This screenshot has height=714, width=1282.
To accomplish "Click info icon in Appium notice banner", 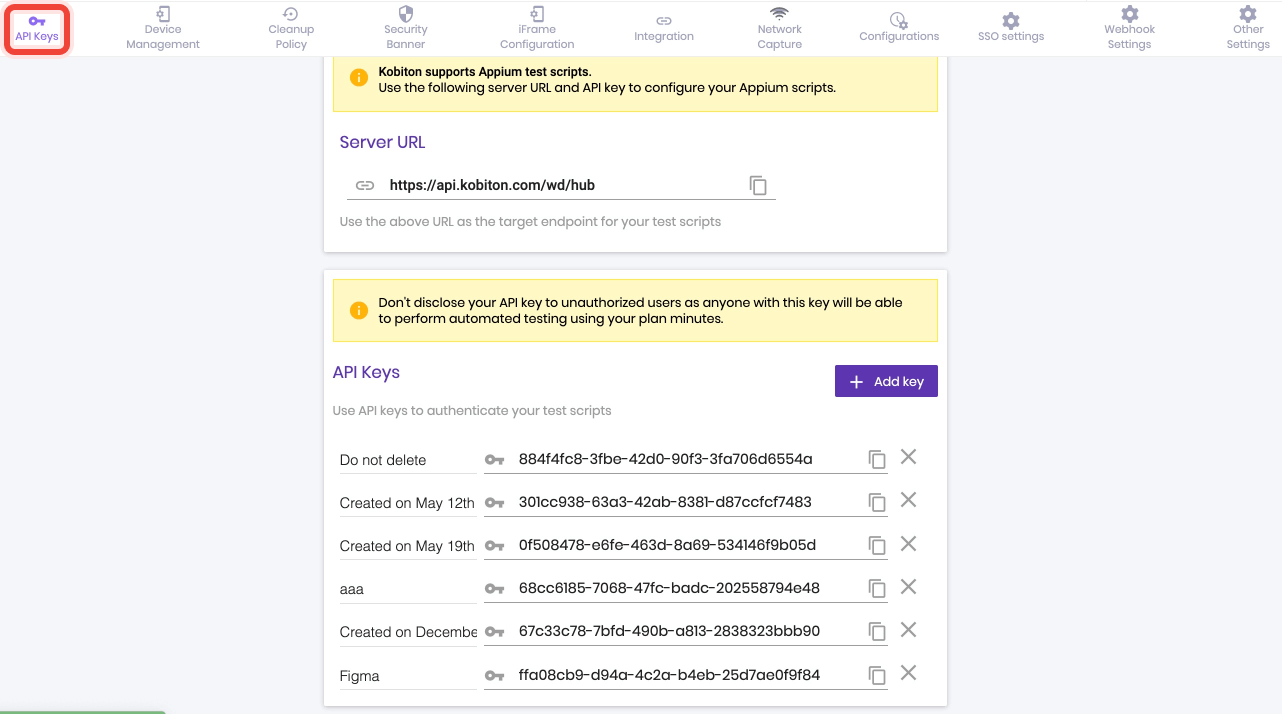I will point(358,78).
